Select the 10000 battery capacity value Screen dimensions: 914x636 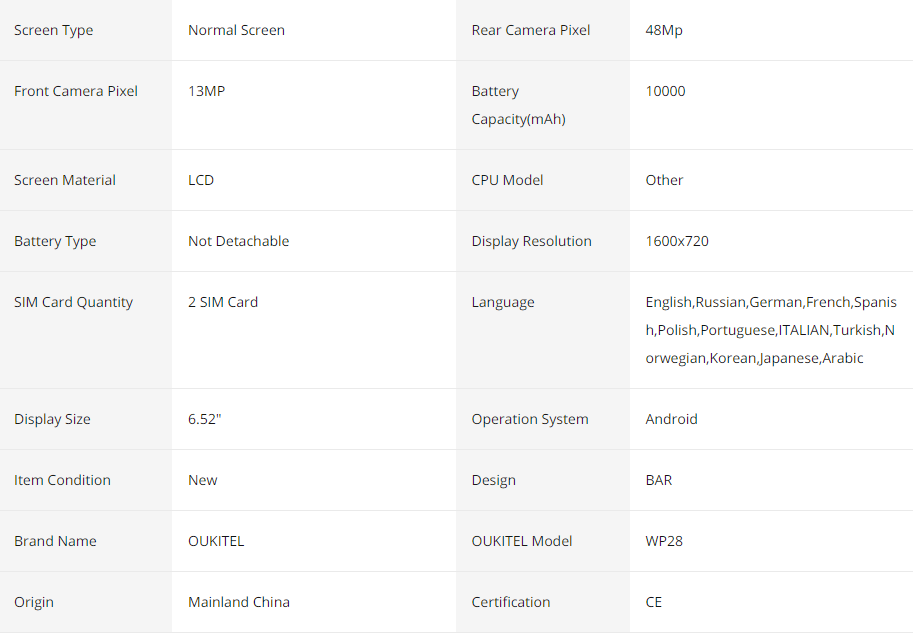tap(665, 91)
